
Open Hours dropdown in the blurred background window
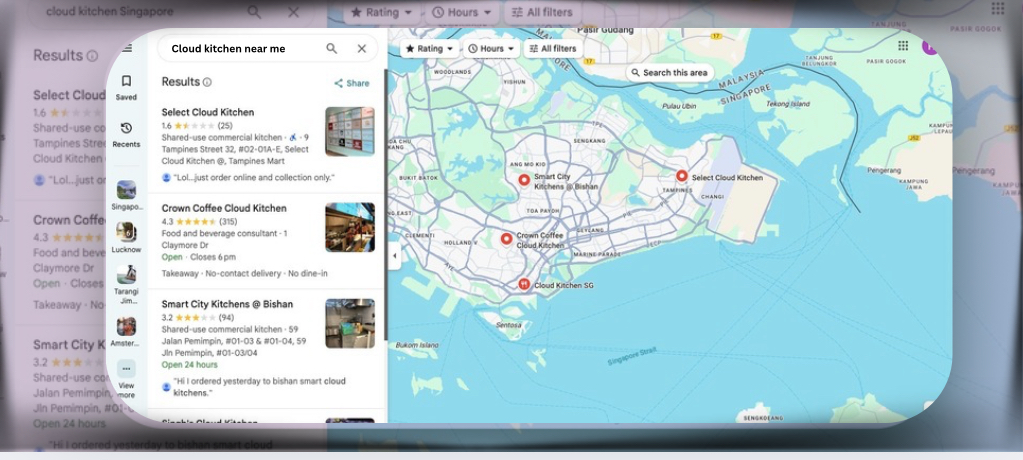[462, 12]
